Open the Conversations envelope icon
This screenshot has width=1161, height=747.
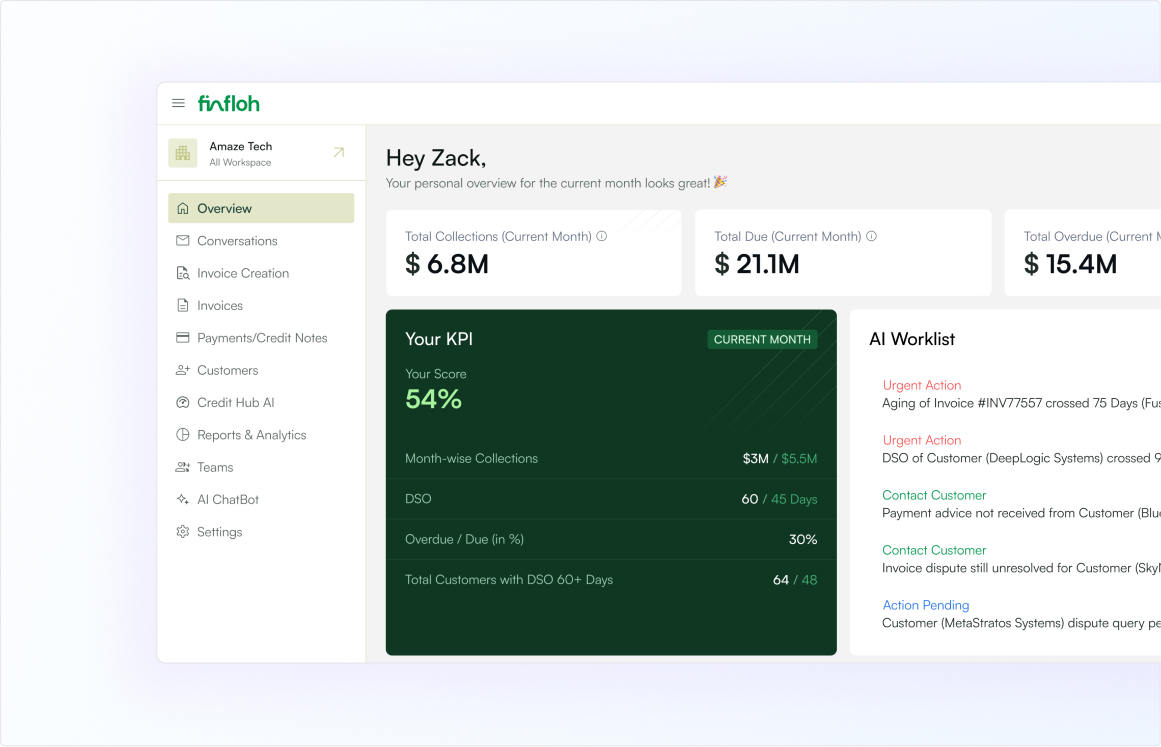[x=183, y=241]
